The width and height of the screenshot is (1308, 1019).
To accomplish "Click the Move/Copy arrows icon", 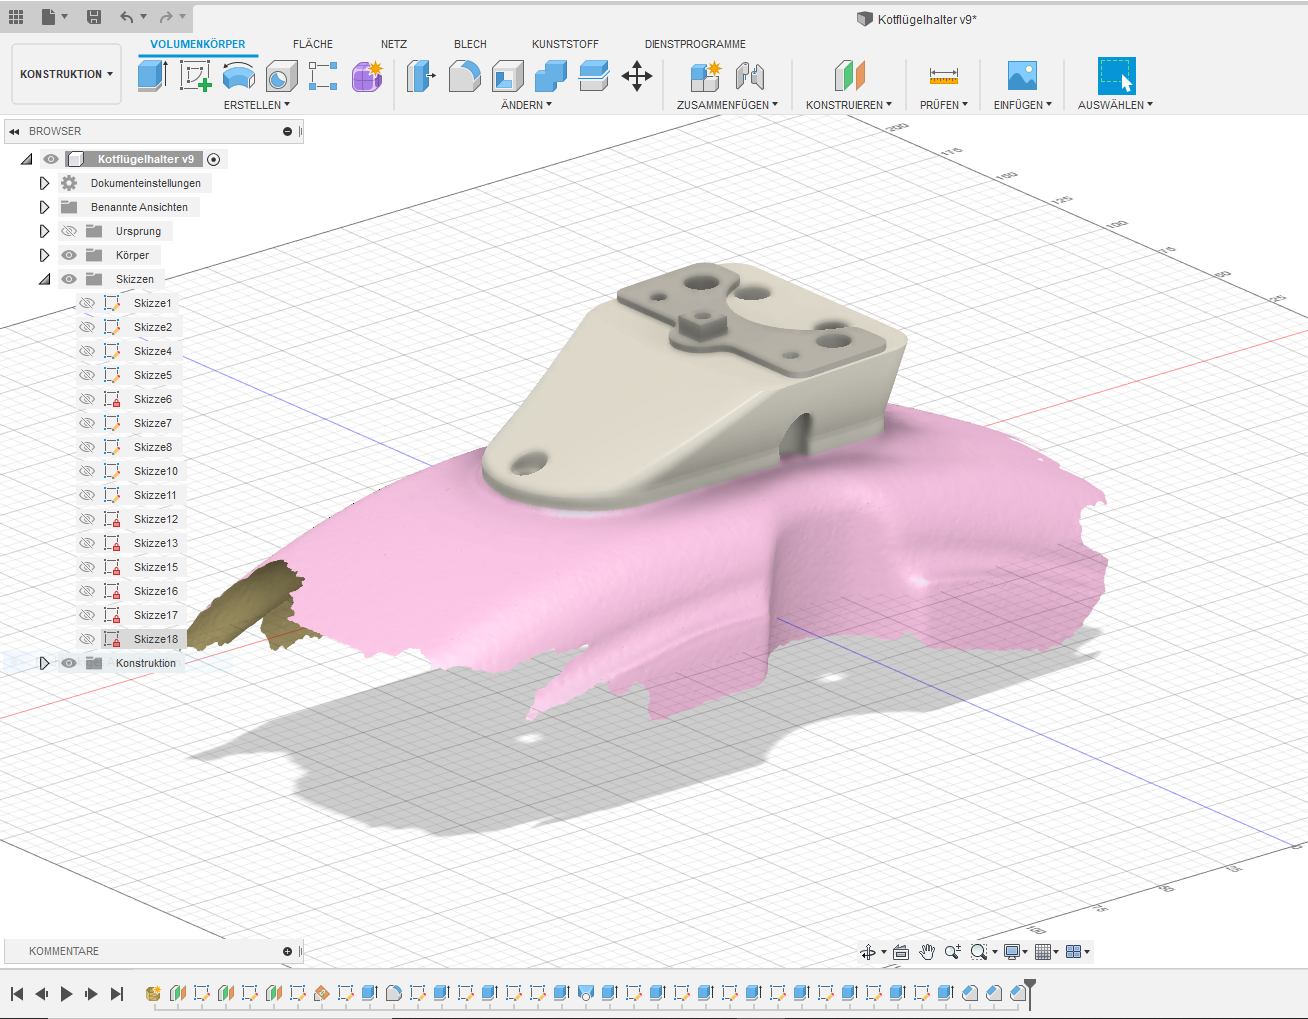I will click(x=637, y=76).
